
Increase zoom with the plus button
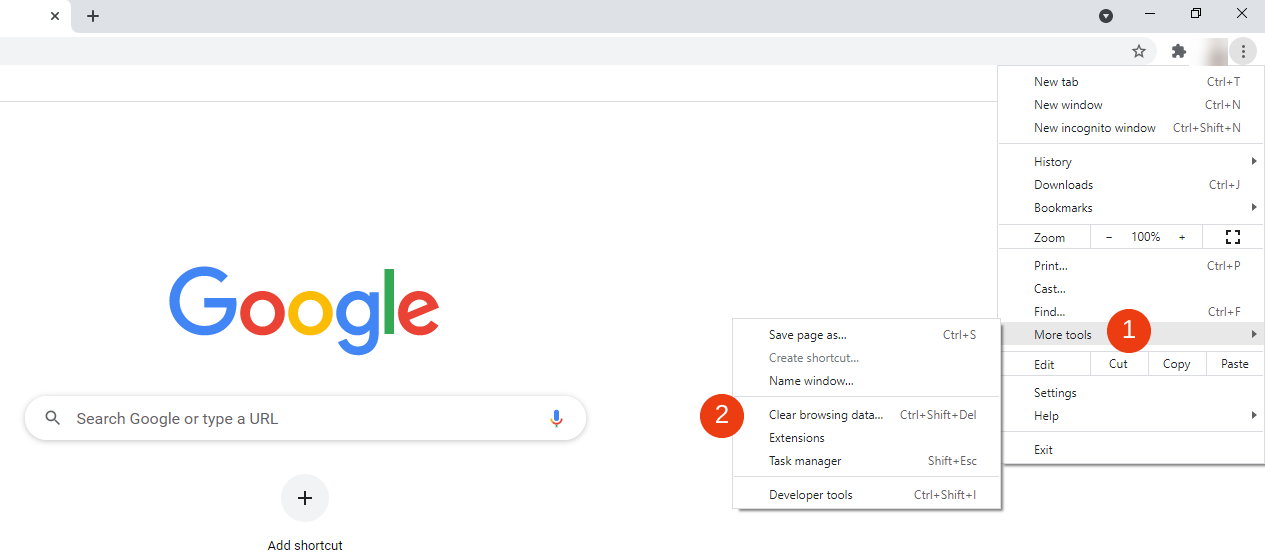click(x=1182, y=237)
